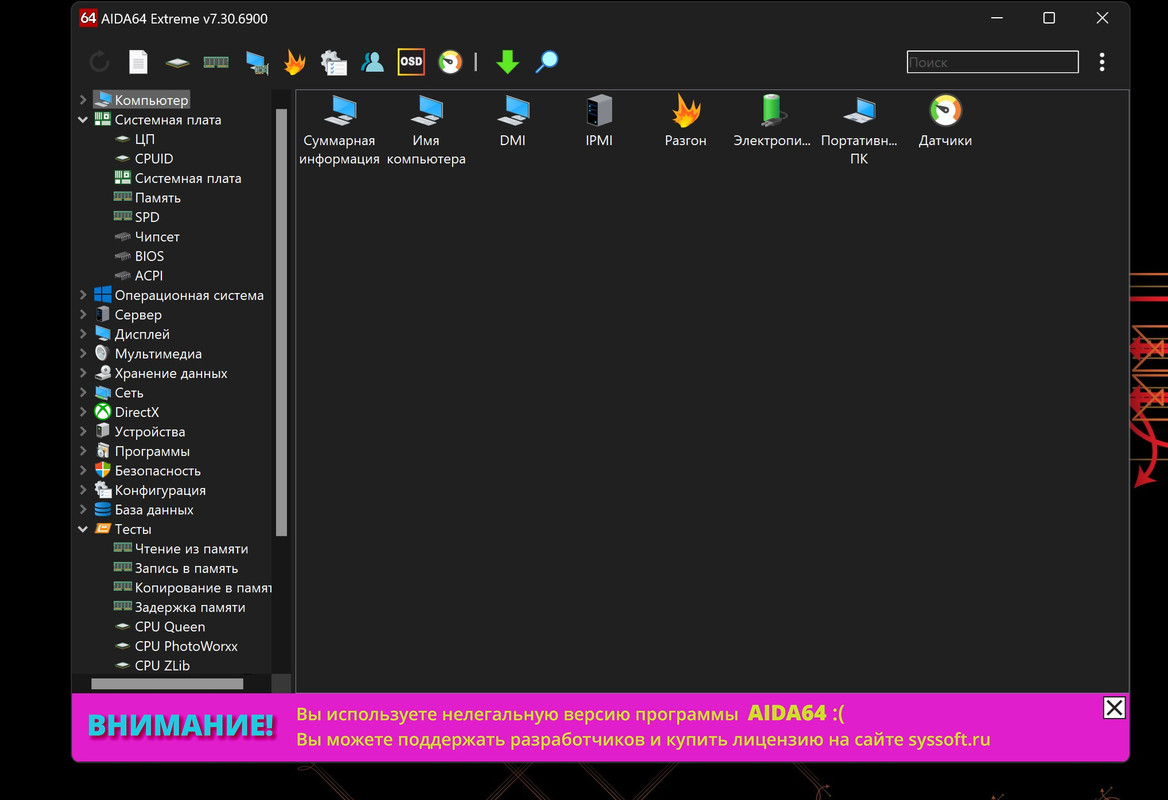The image size is (1168, 800).
Task: Open the DMI icon
Action: (x=512, y=121)
